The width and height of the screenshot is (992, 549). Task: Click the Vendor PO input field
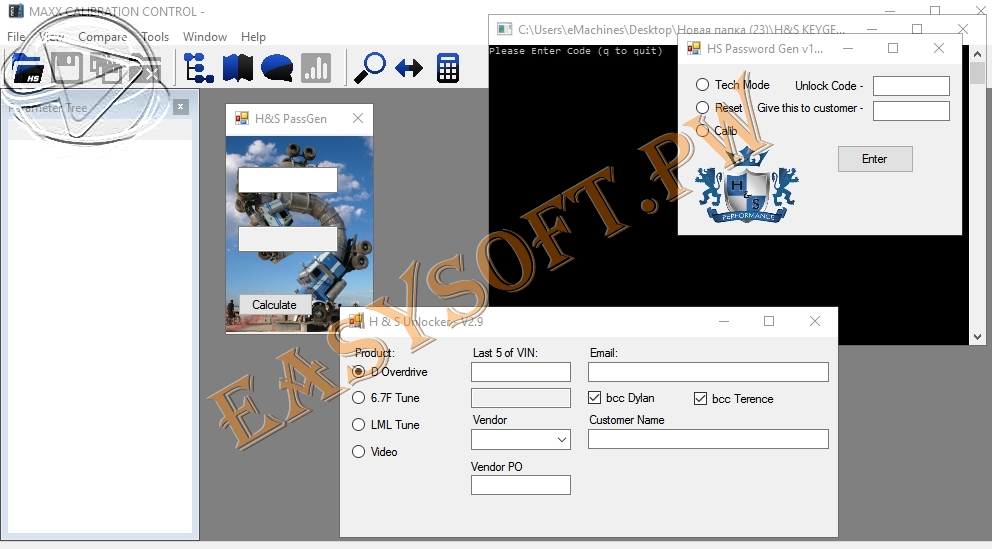pos(521,485)
